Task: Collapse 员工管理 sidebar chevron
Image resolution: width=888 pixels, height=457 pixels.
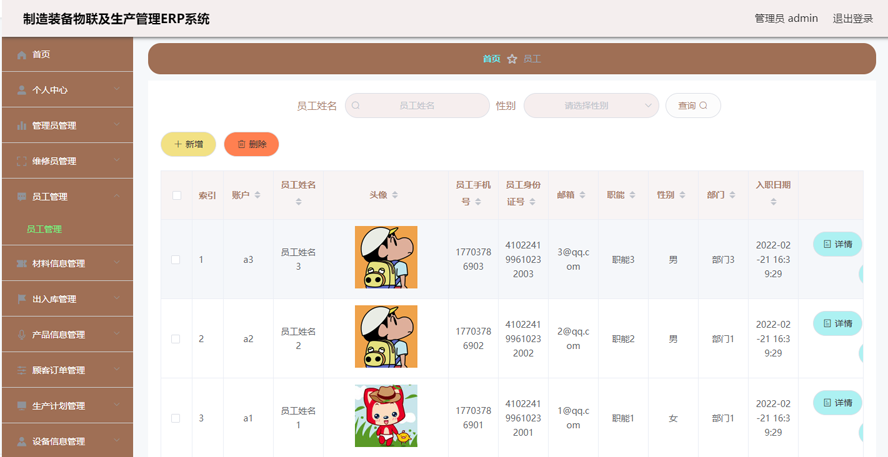Action: coord(117,196)
